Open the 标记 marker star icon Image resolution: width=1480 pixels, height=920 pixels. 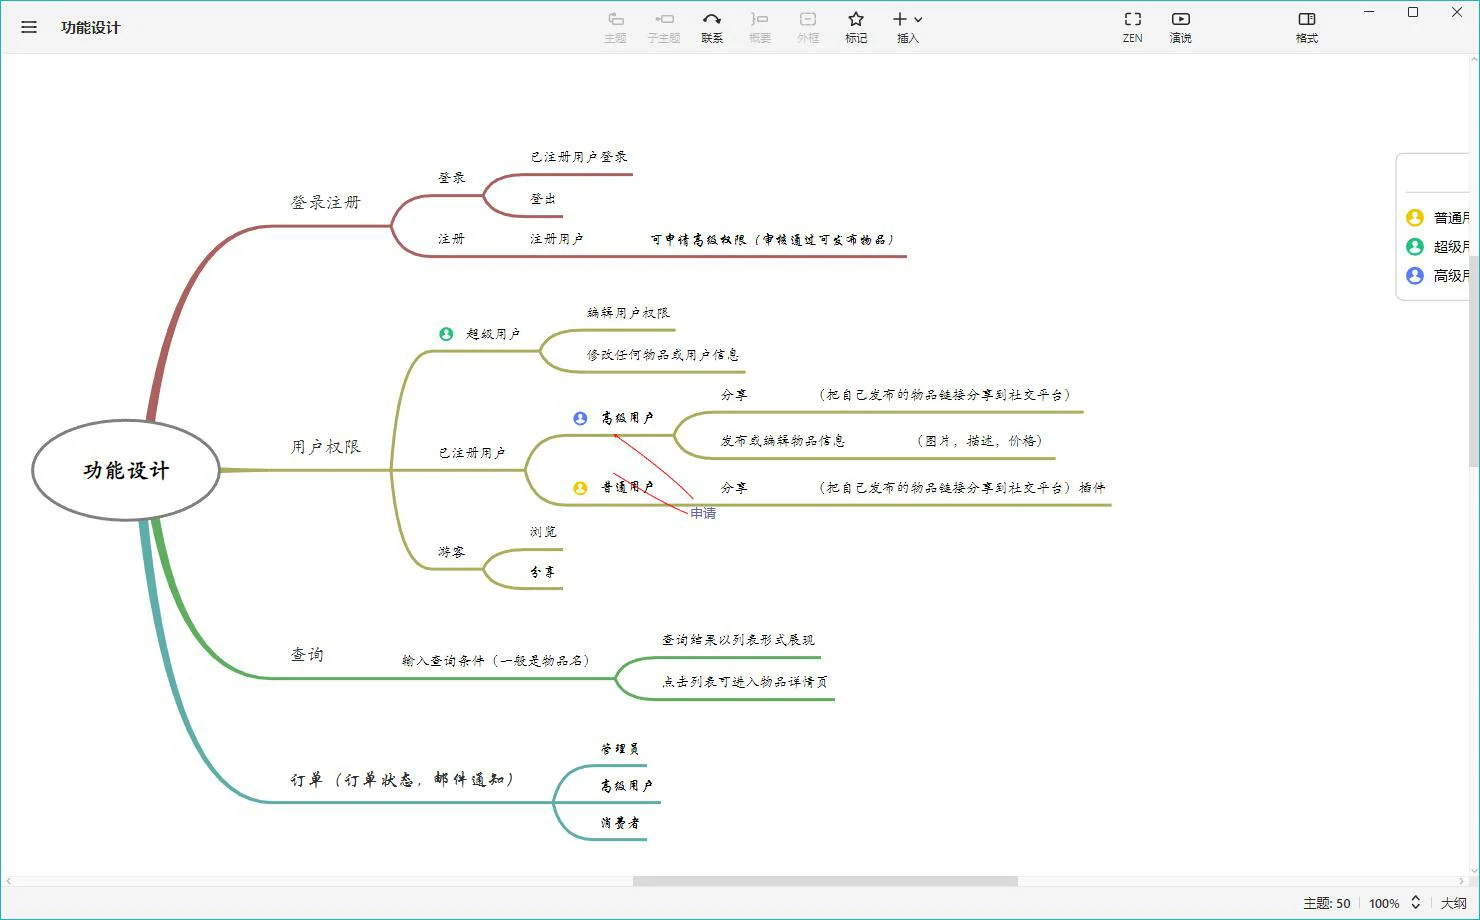[856, 27]
